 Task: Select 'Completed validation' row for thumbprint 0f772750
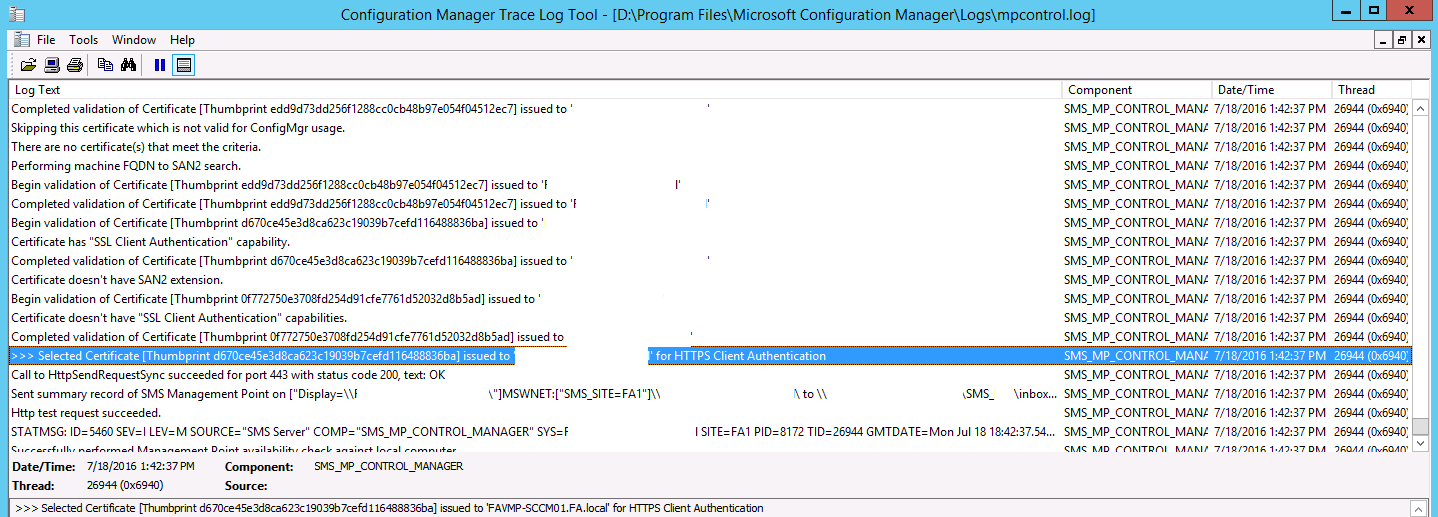point(710,337)
